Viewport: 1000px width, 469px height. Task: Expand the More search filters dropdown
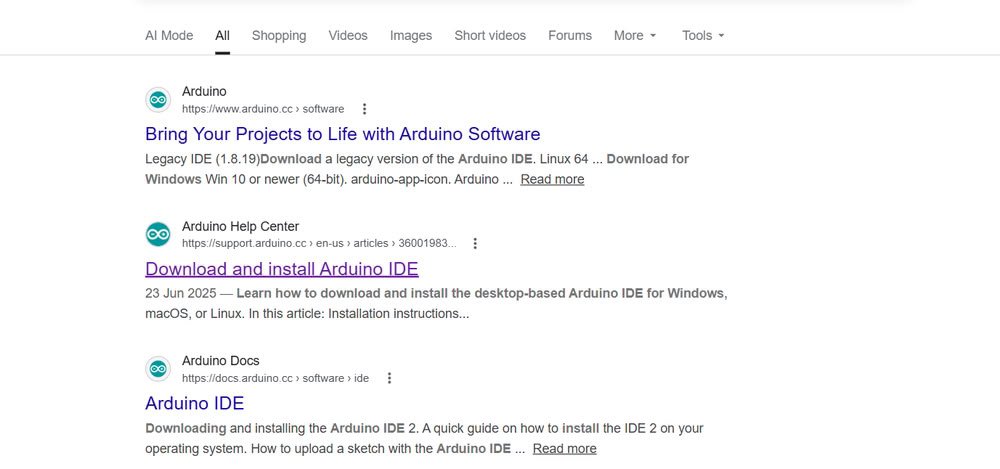tap(635, 36)
